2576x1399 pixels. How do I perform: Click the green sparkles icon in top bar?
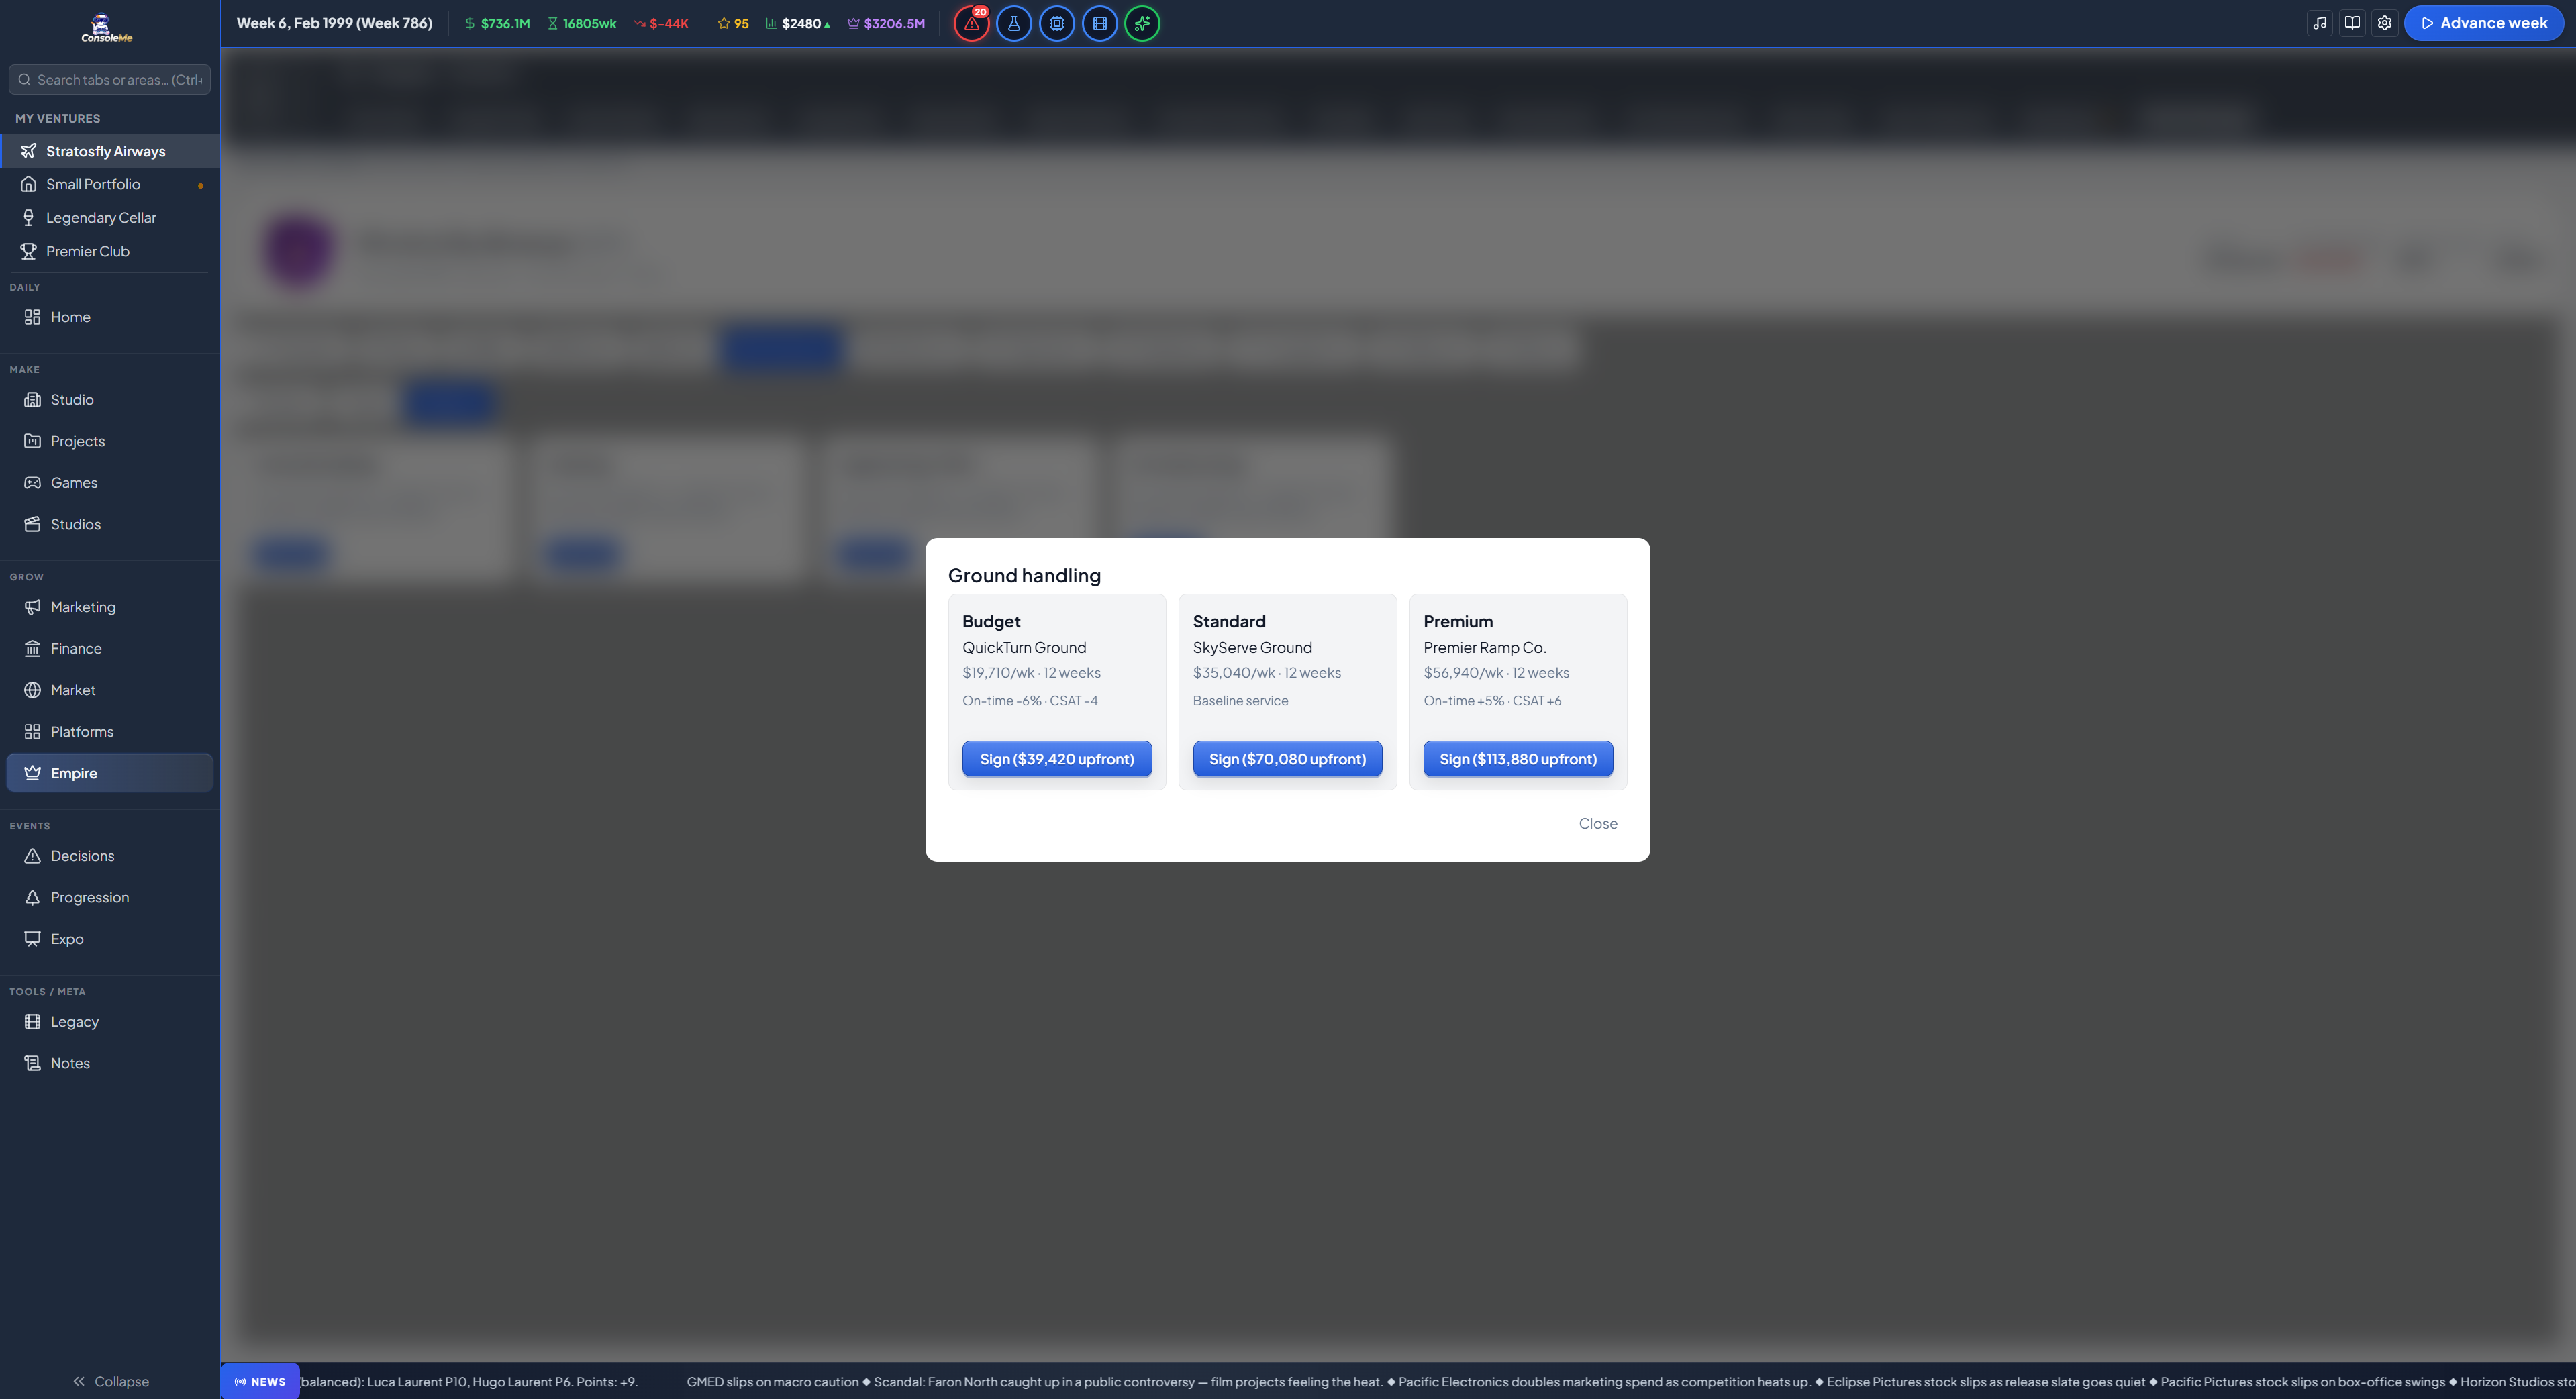pyautogui.click(x=1142, y=23)
